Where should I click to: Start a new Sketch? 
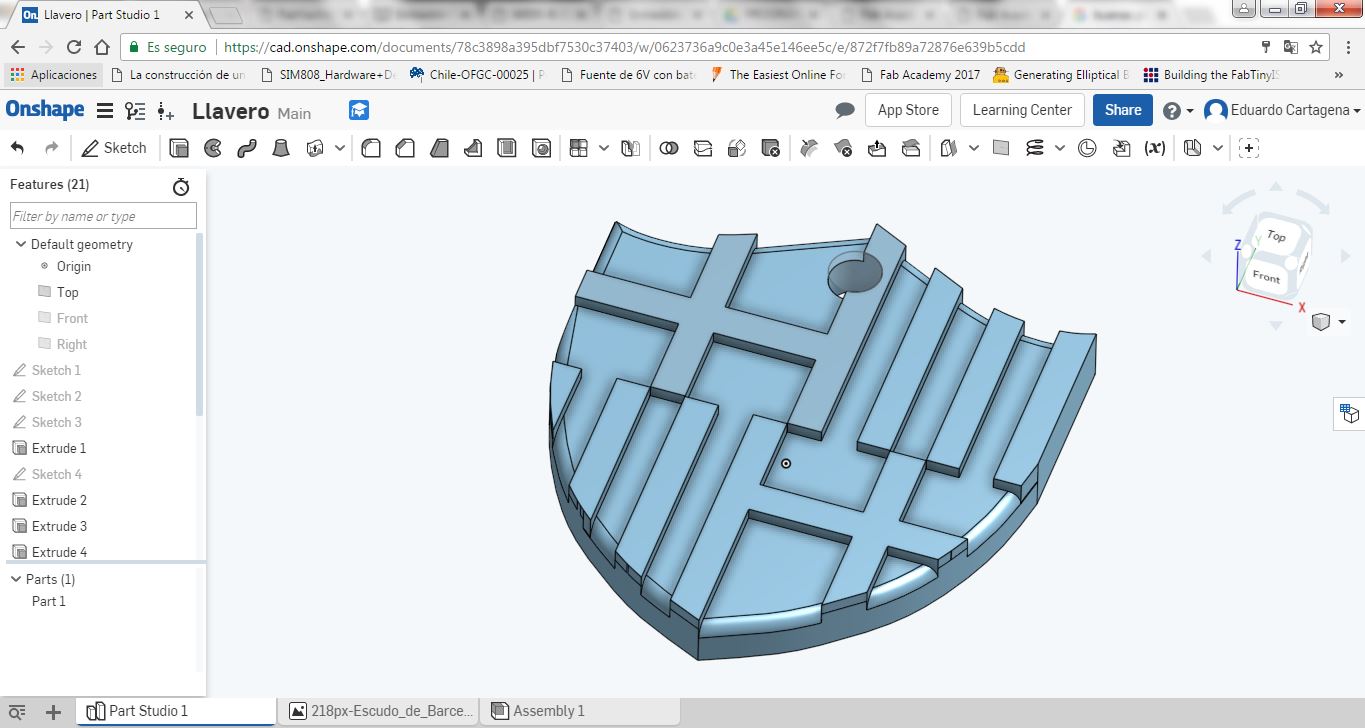(114, 148)
